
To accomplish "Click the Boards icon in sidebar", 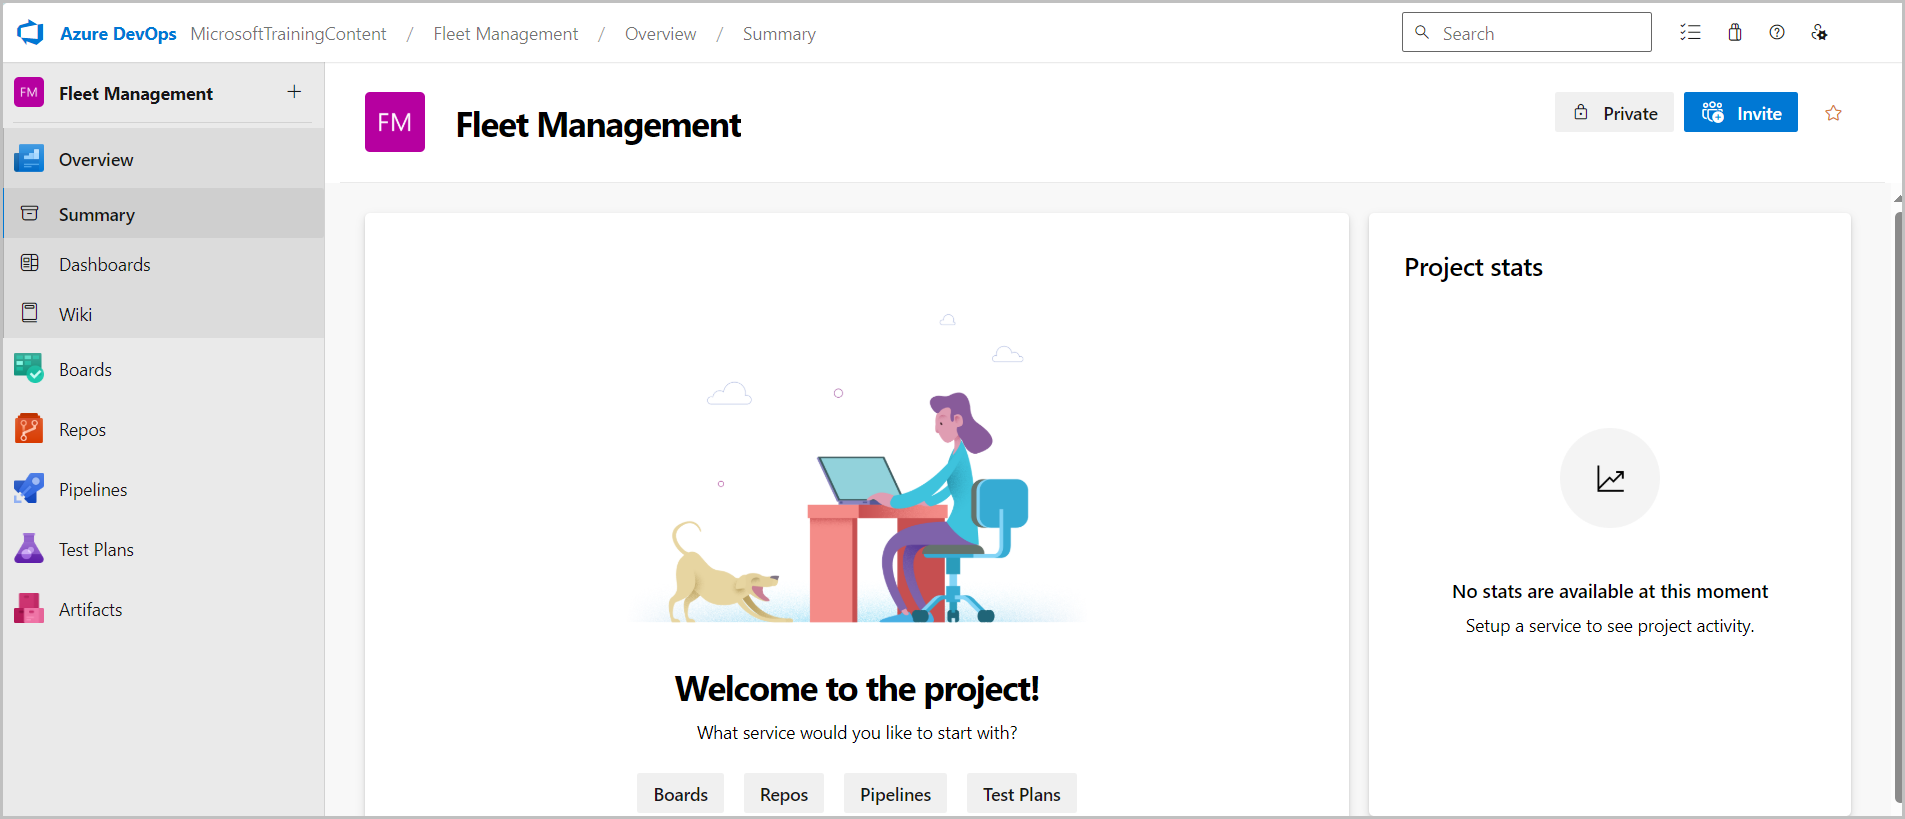I will (29, 369).
